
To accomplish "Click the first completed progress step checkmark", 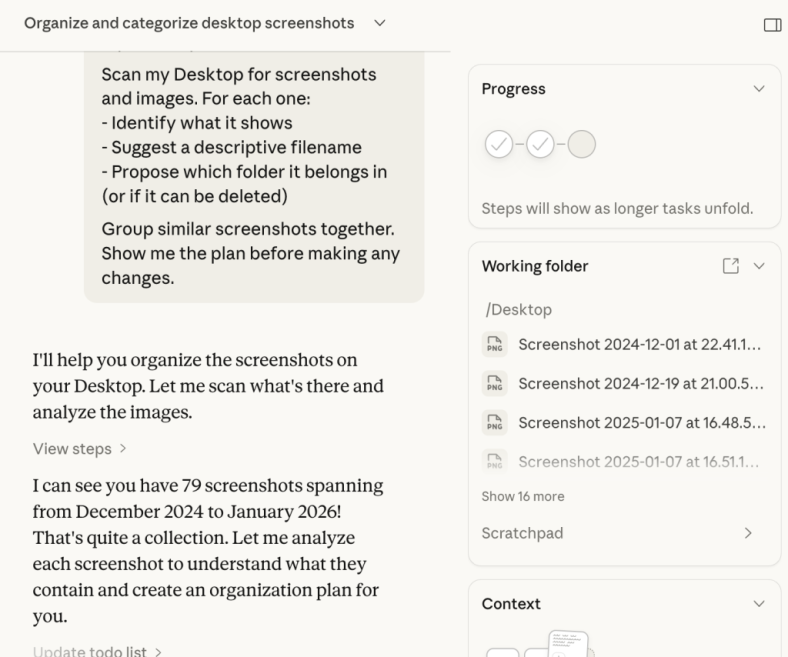I will tap(499, 144).
